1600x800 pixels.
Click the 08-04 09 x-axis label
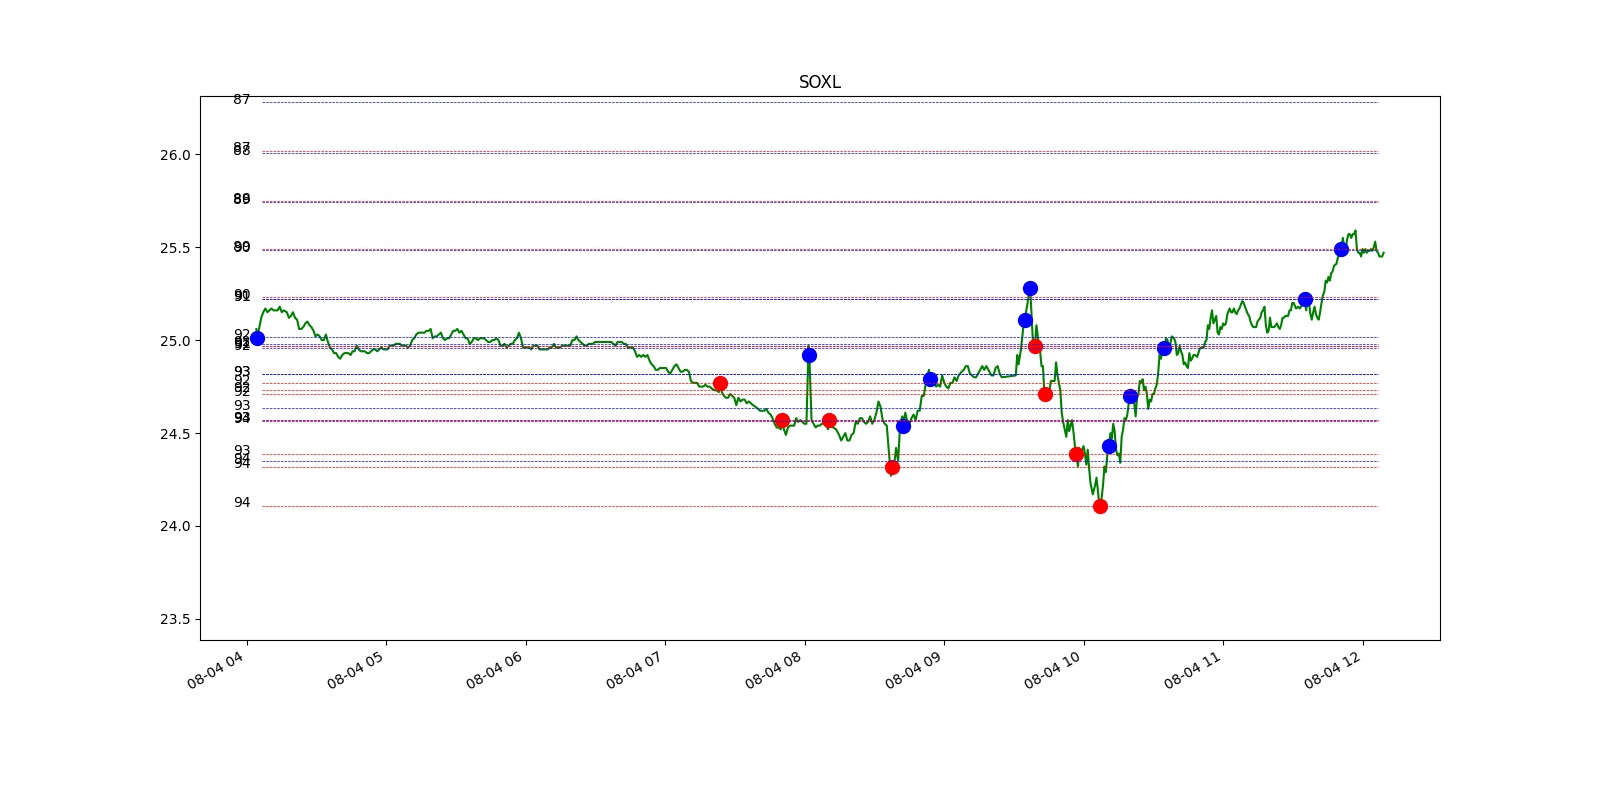point(915,668)
